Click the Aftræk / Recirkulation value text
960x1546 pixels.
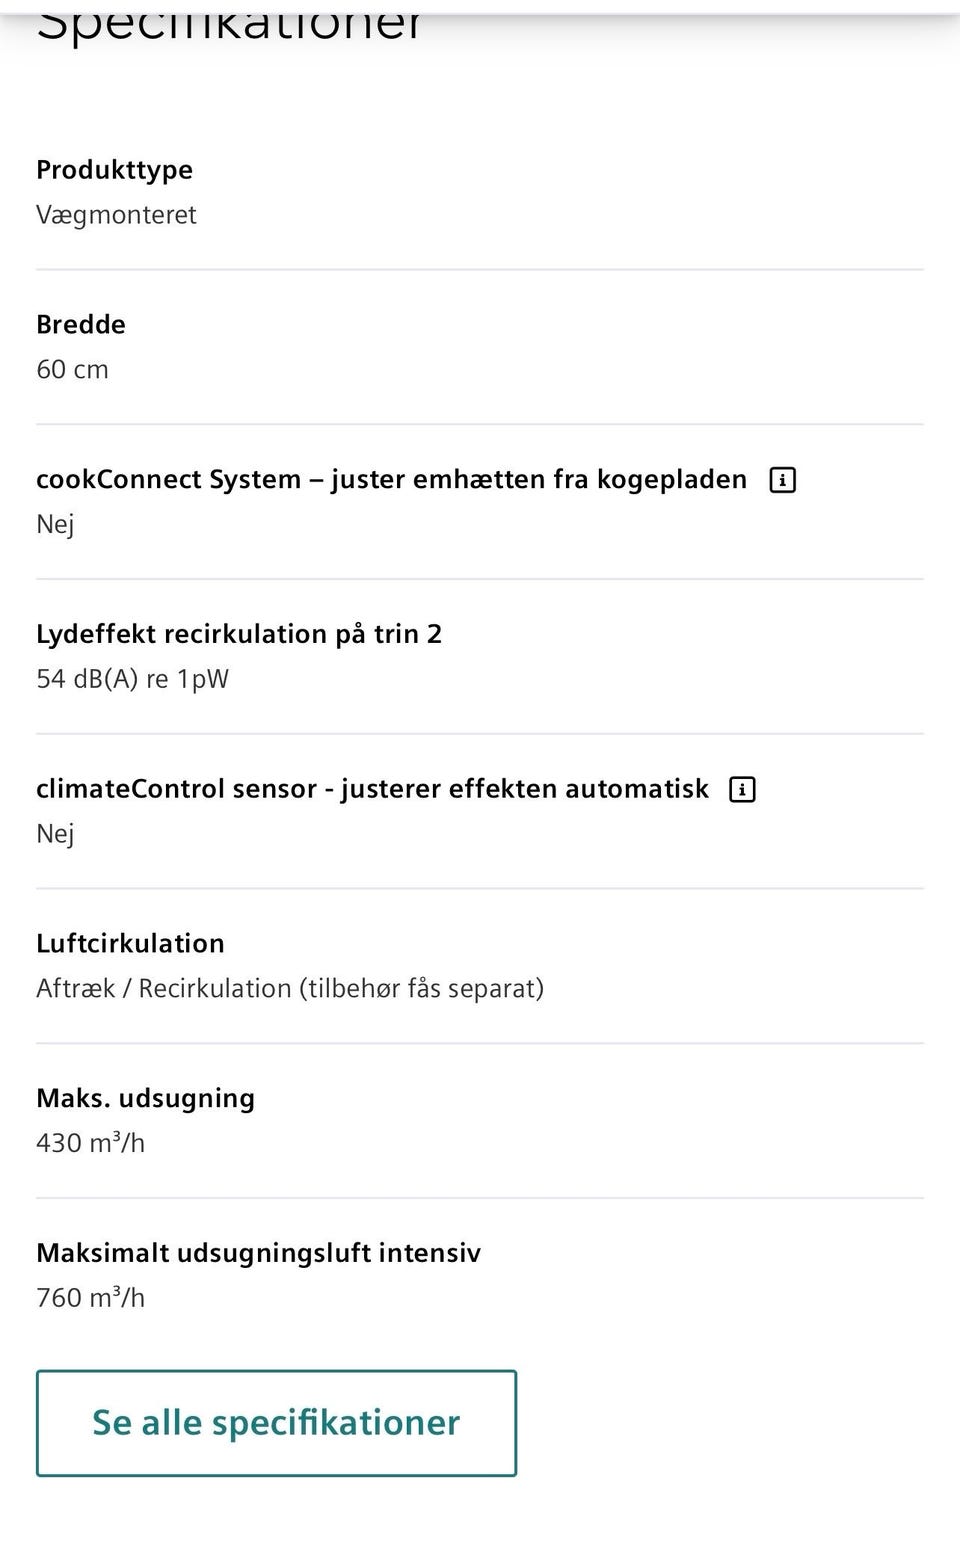290,988
